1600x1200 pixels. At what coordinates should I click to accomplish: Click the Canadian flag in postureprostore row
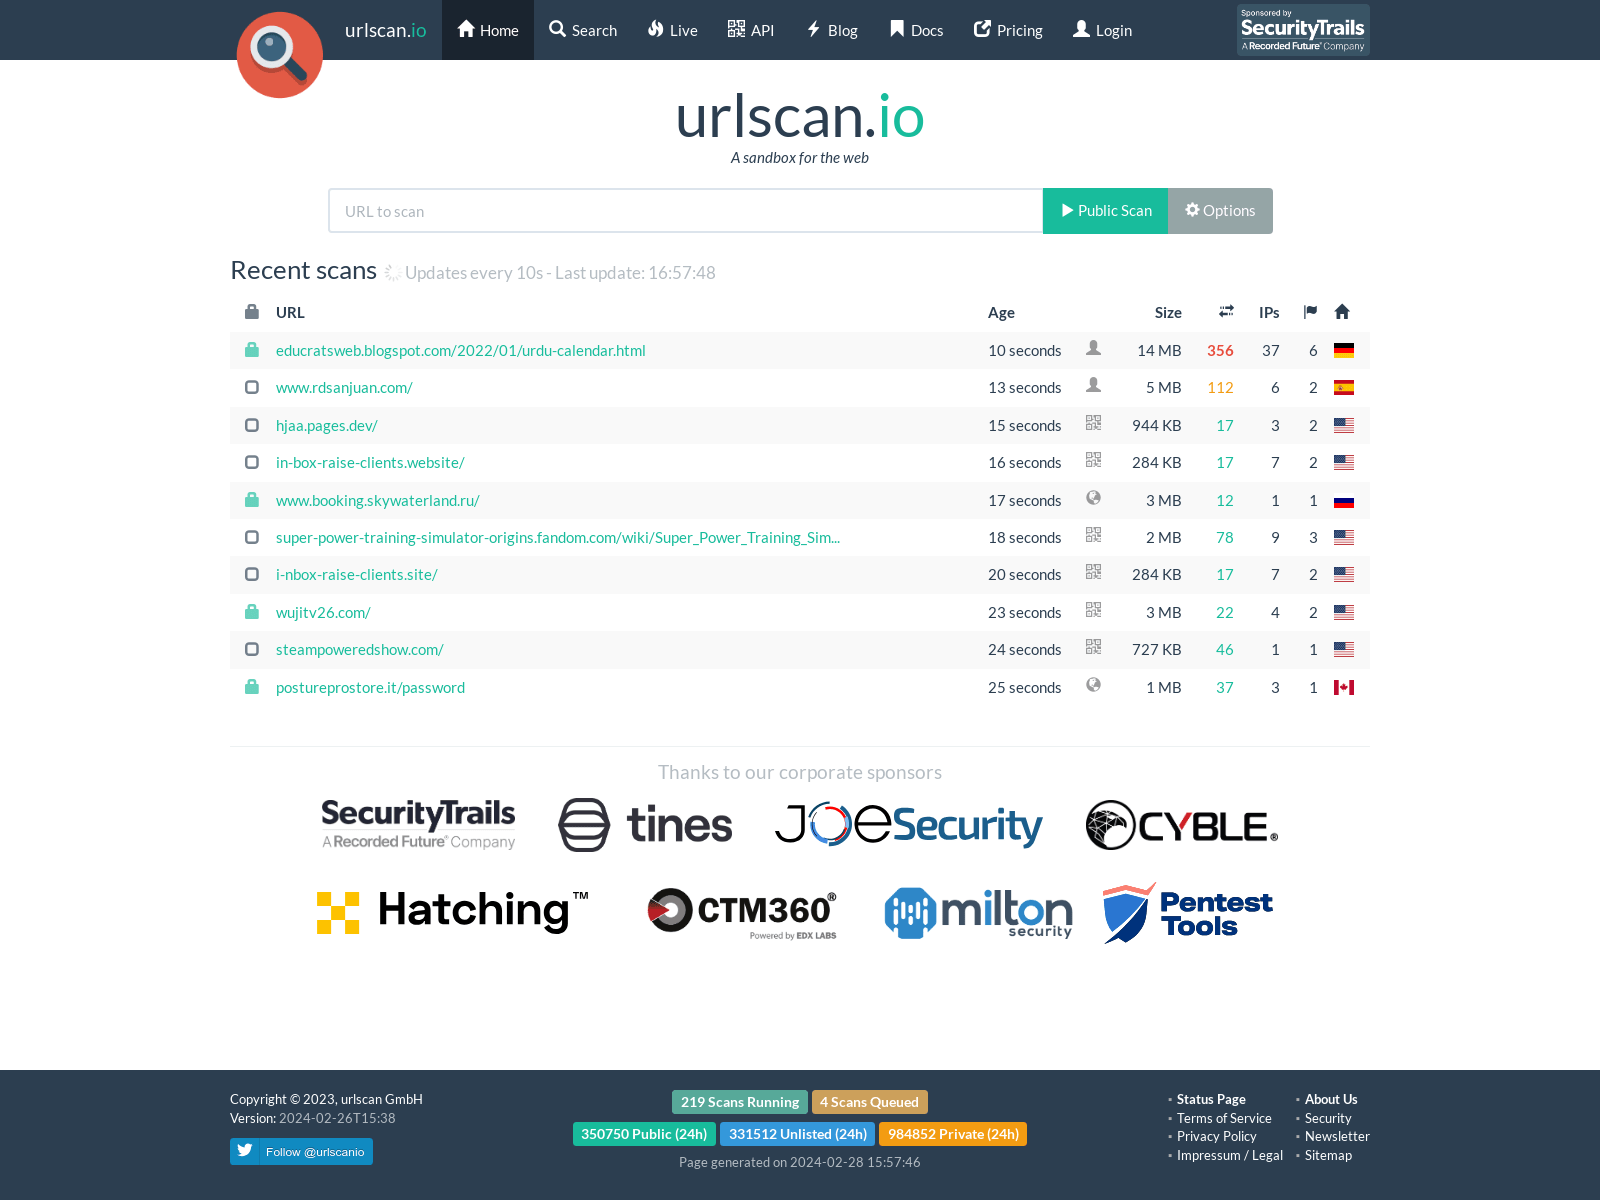coord(1344,688)
